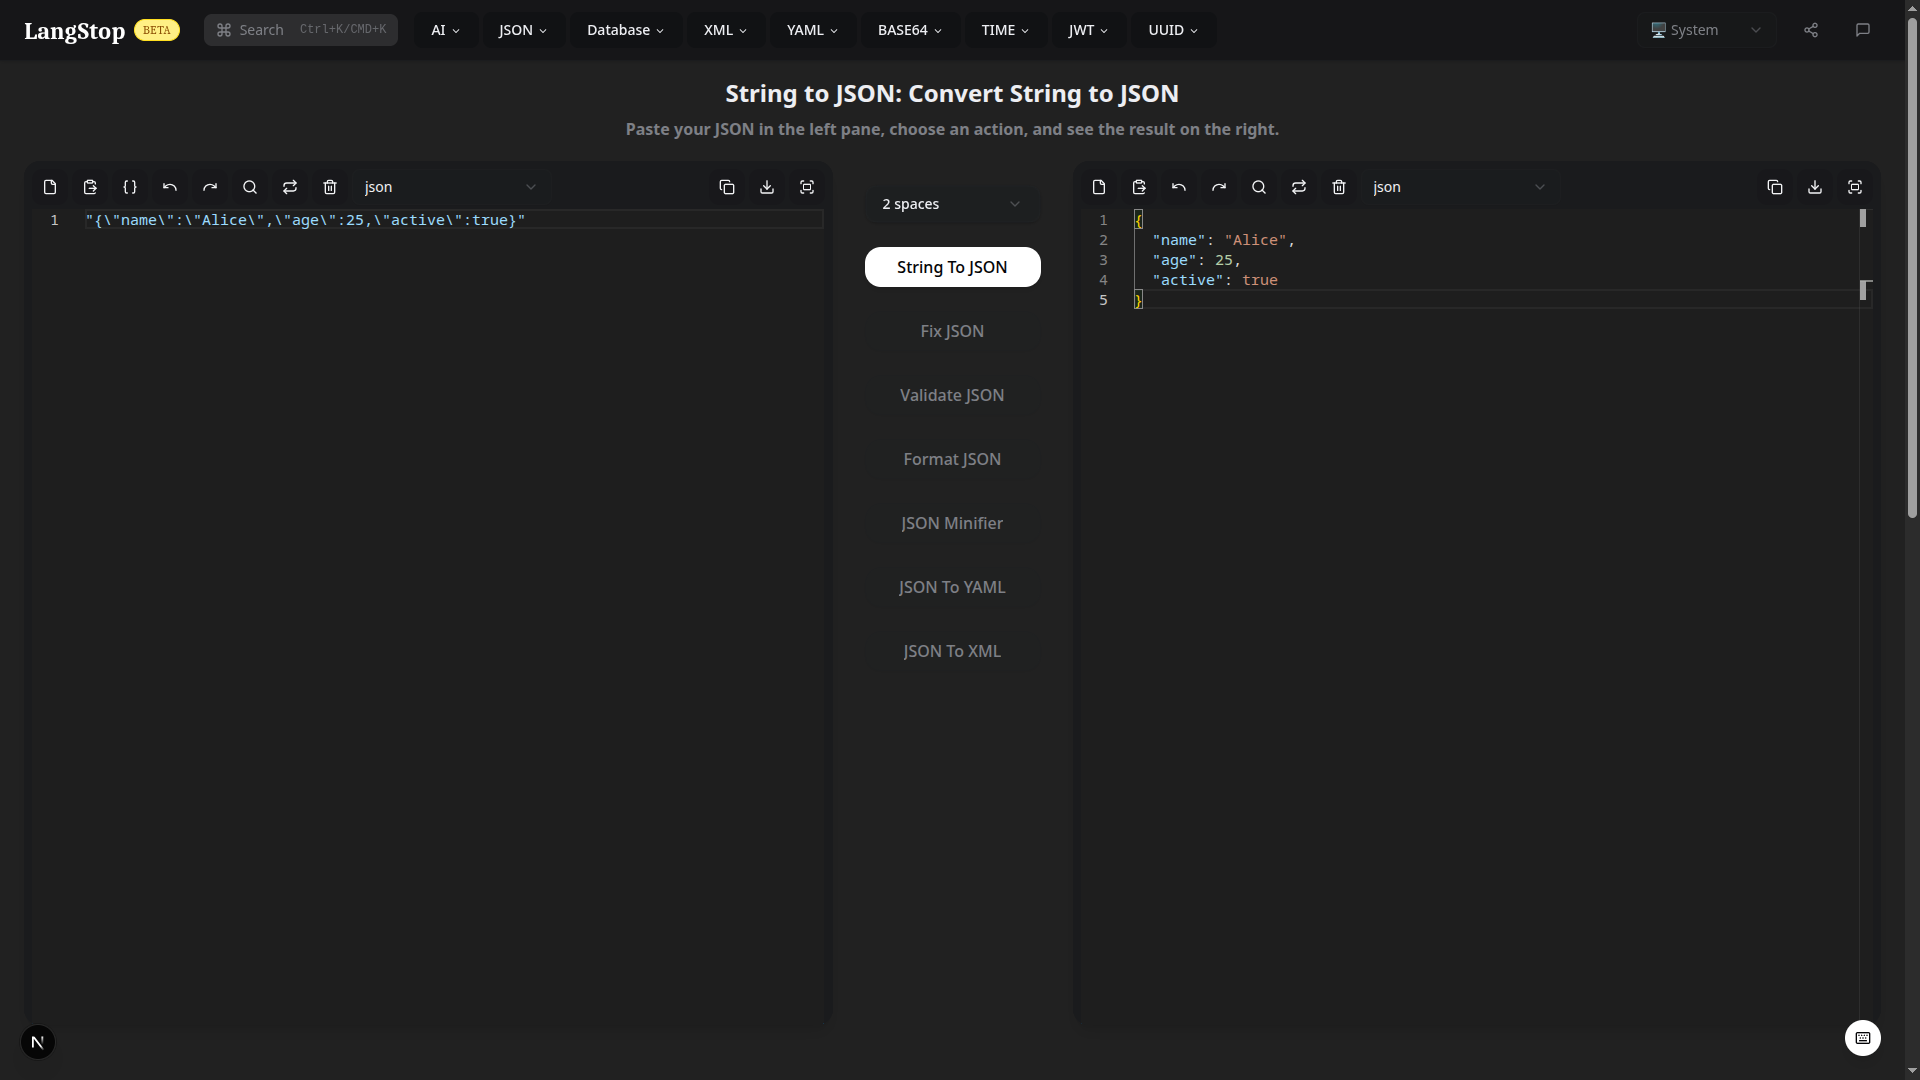Click the trash icon in left editor toolbar
The width and height of the screenshot is (1920, 1080).
coord(330,187)
